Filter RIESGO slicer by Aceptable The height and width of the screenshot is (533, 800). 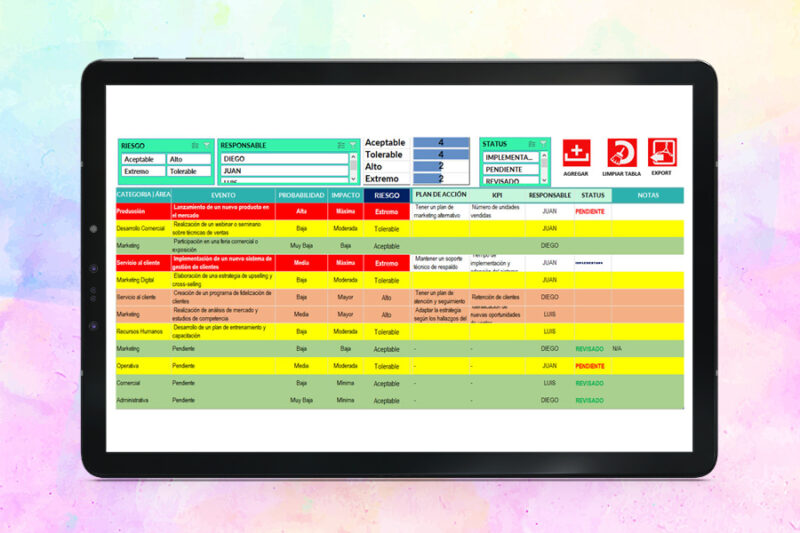pyautogui.click(x=143, y=159)
